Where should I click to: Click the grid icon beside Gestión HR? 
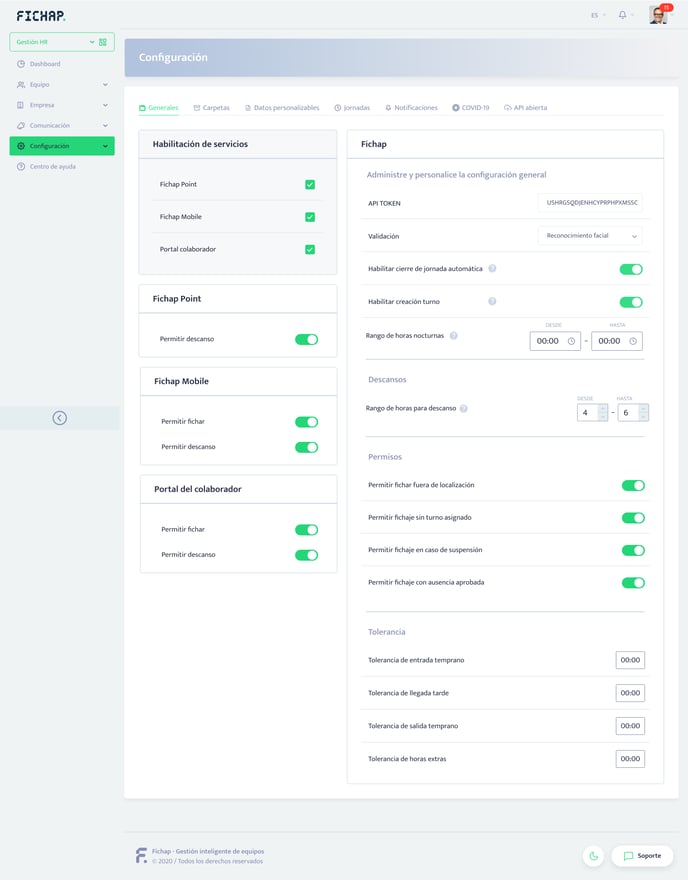(x=103, y=42)
